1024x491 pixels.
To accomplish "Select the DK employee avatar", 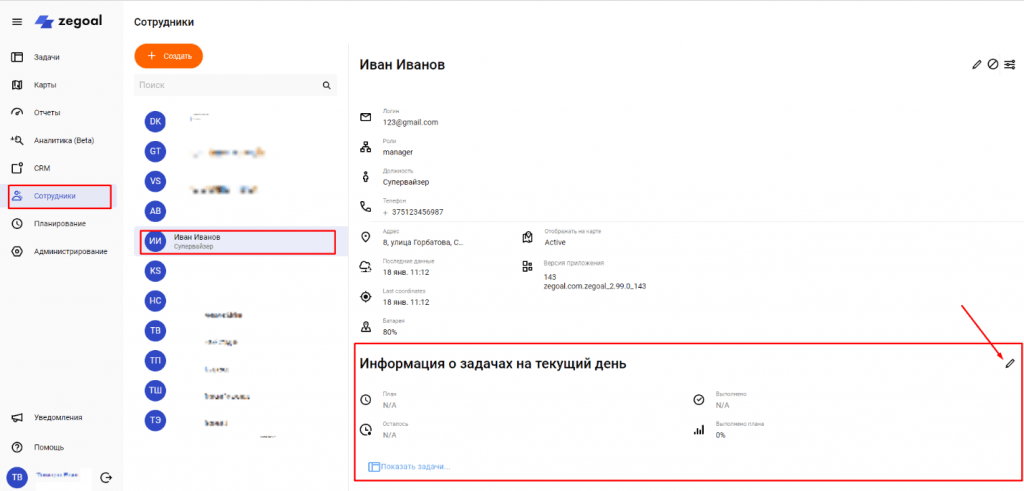I will click(x=155, y=121).
